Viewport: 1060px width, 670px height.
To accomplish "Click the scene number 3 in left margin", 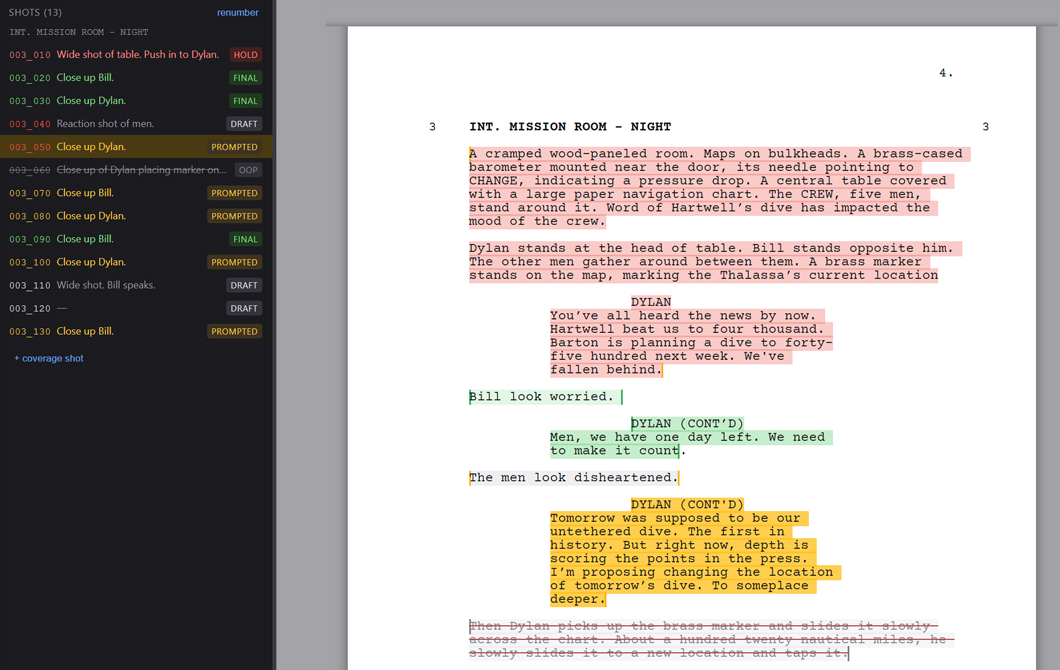I will click(432, 126).
